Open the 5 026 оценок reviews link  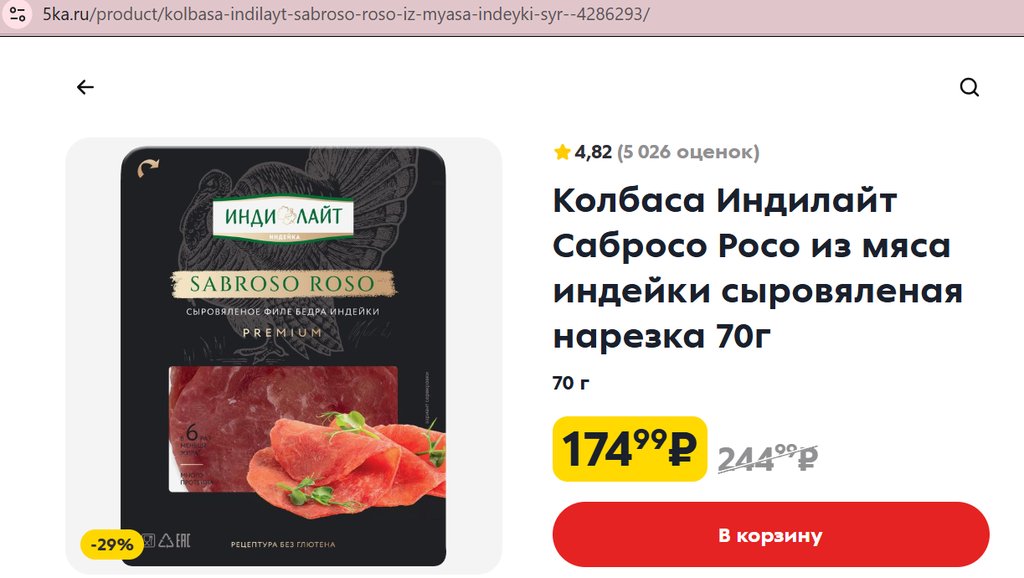pos(688,152)
